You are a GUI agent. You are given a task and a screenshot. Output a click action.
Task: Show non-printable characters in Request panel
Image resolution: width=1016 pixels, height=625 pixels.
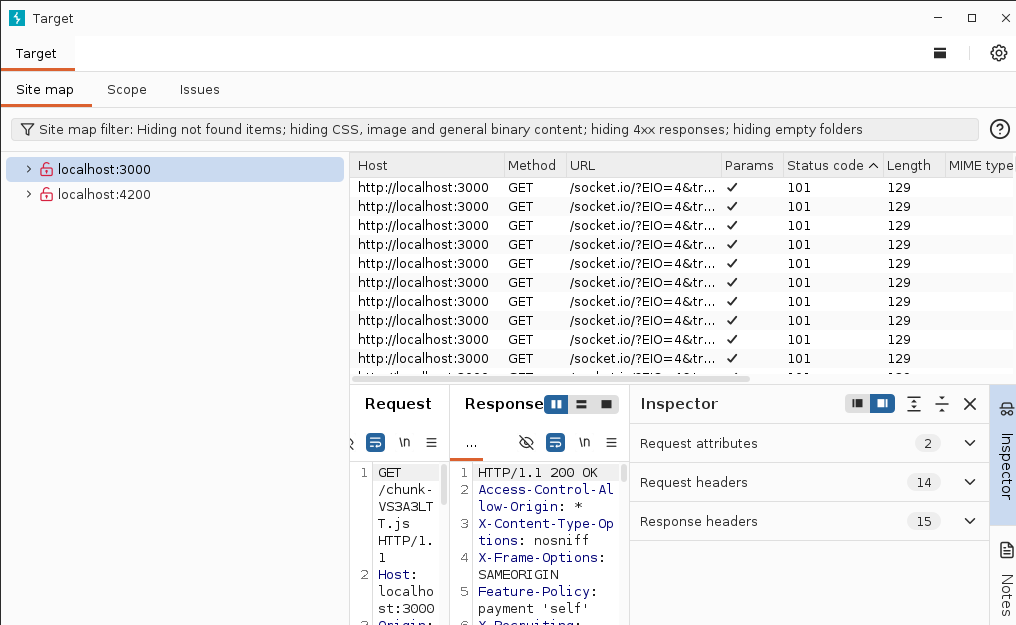pyautogui.click(x=404, y=442)
